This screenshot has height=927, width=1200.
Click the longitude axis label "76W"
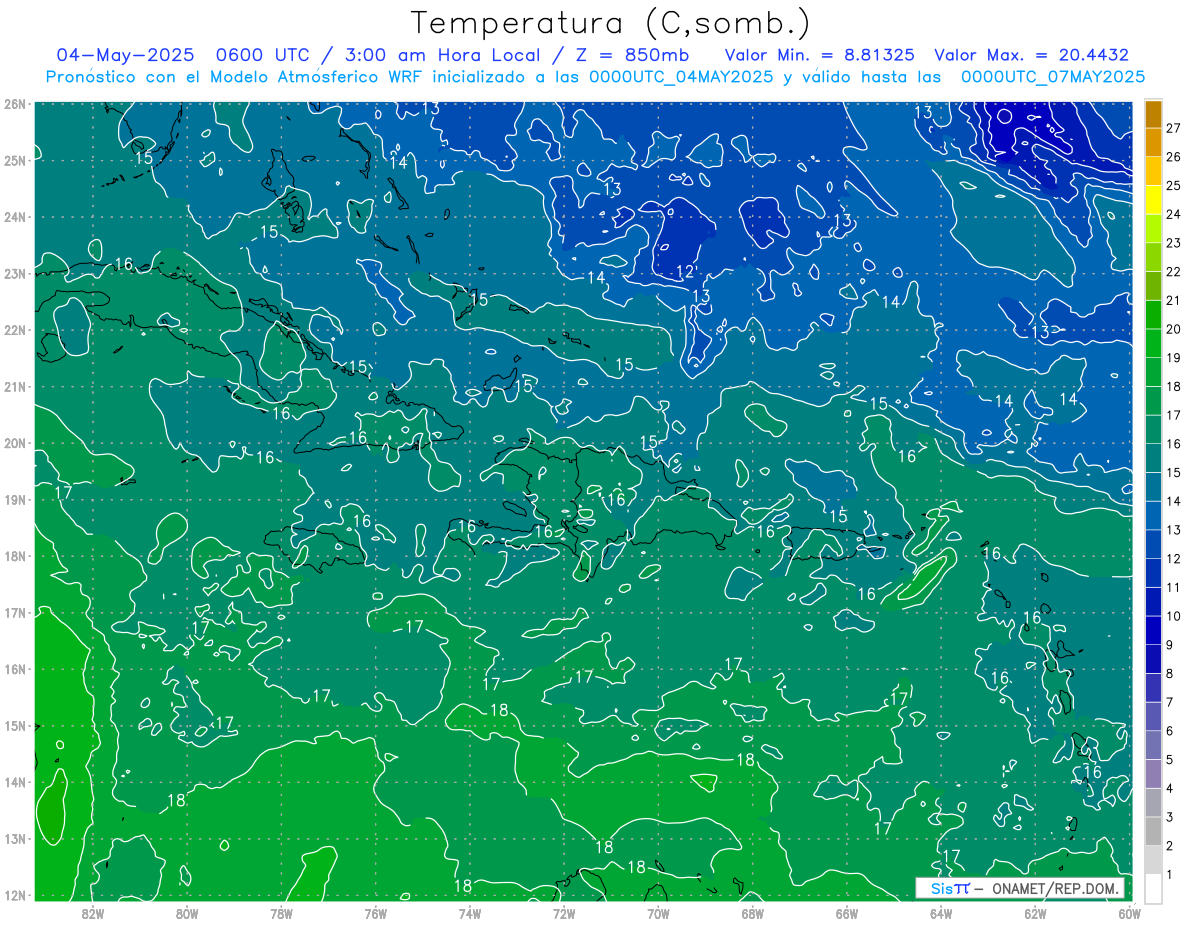(375, 912)
